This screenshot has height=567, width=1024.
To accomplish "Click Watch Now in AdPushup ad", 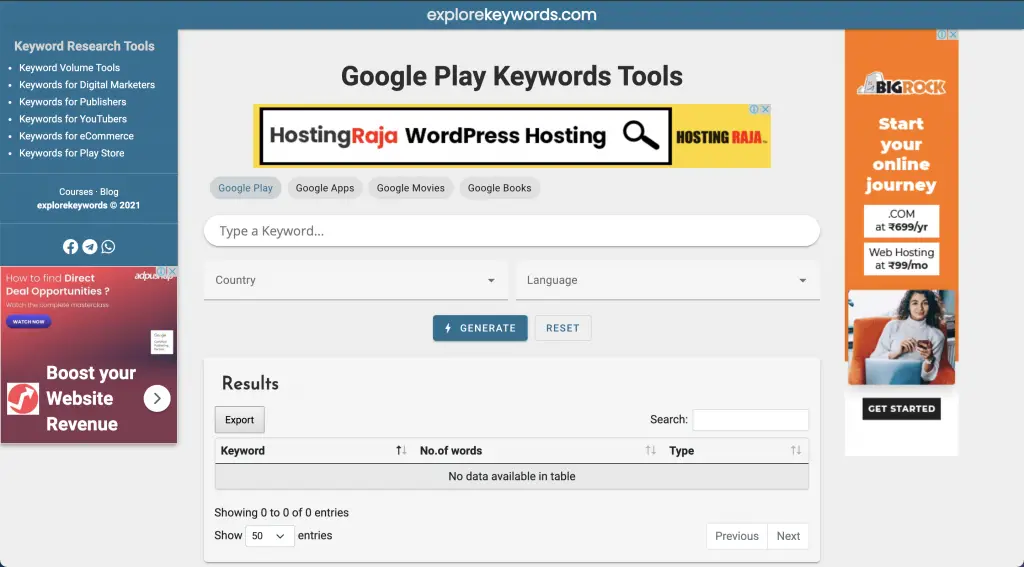I will (29, 321).
